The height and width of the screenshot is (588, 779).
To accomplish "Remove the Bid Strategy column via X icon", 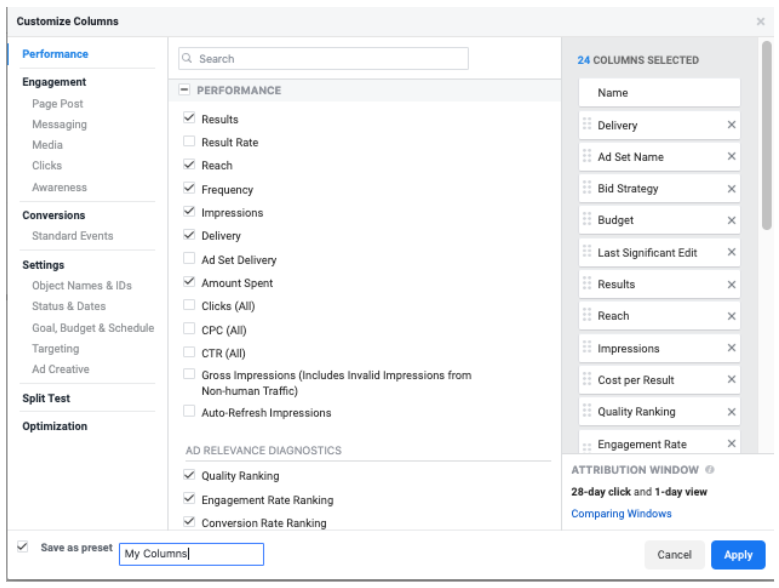I will pyautogui.click(x=731, y=189).
